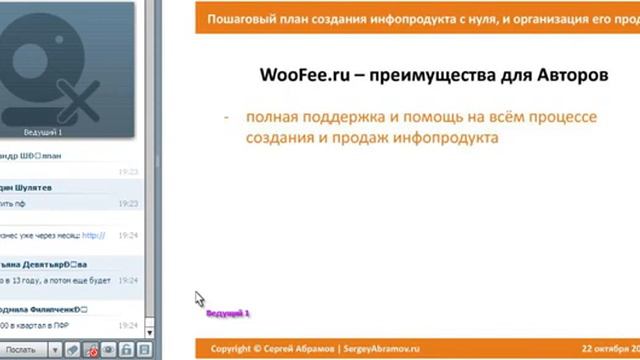Screen dimensions: 640x360
Task: Click the save chat diskette icon
Action: [144, 350]
